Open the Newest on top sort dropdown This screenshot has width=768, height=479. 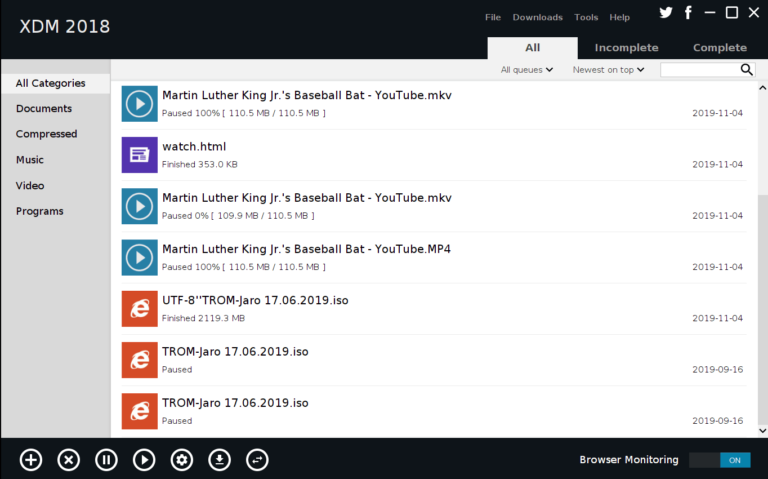pos(608,70)
